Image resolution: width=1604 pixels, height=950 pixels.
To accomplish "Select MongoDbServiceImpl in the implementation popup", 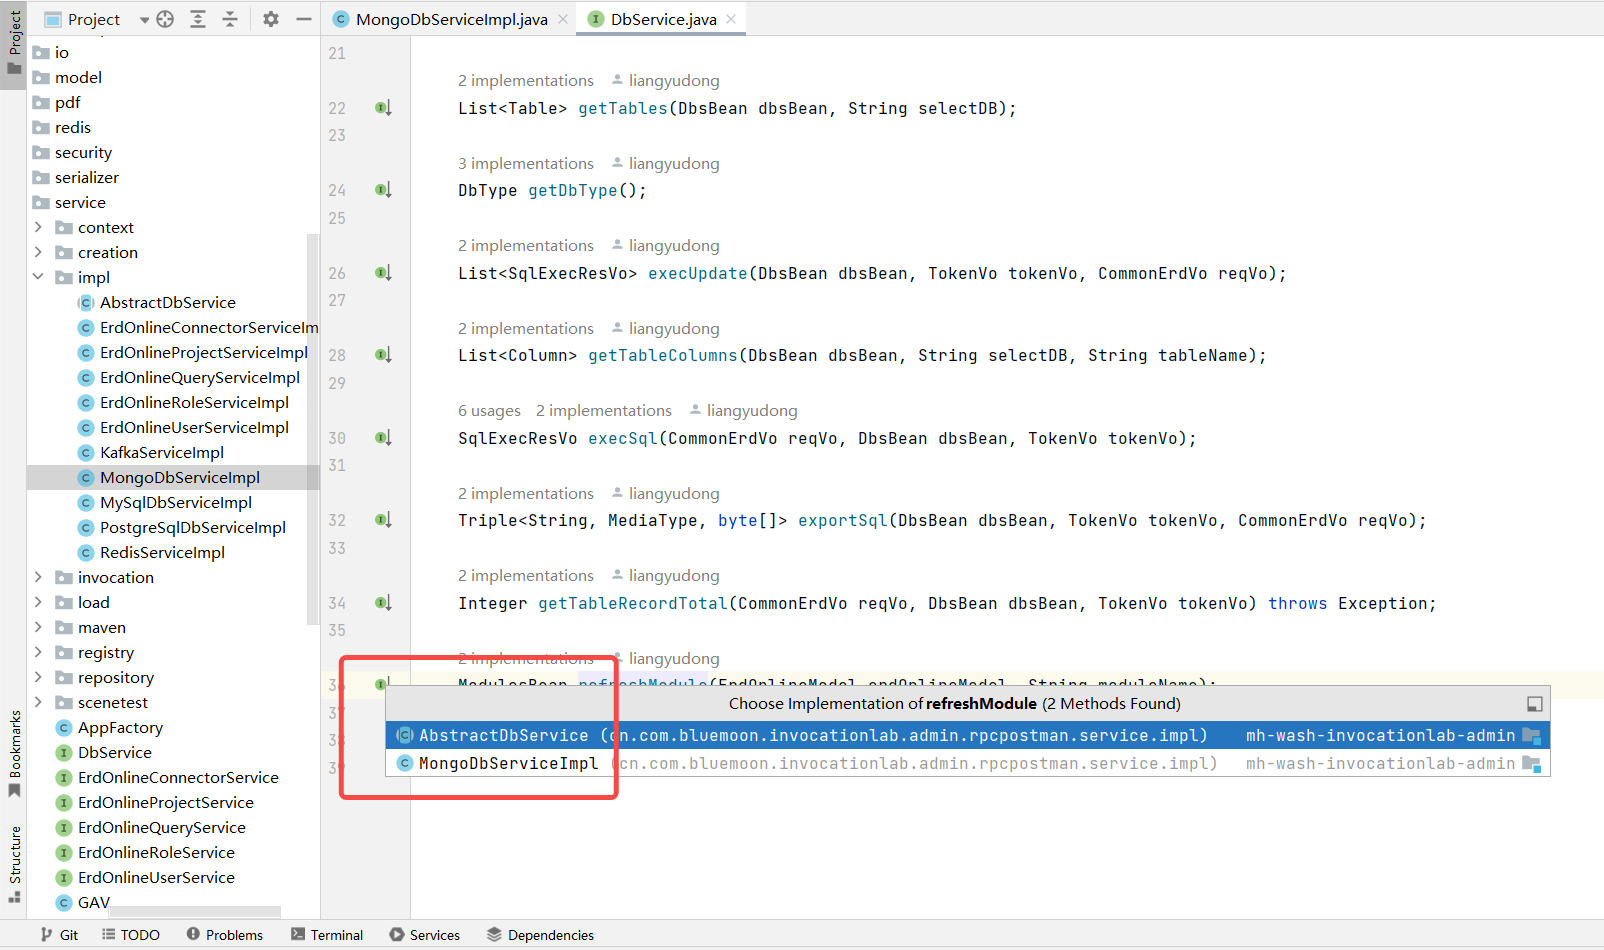I will [x=700, y=763].
